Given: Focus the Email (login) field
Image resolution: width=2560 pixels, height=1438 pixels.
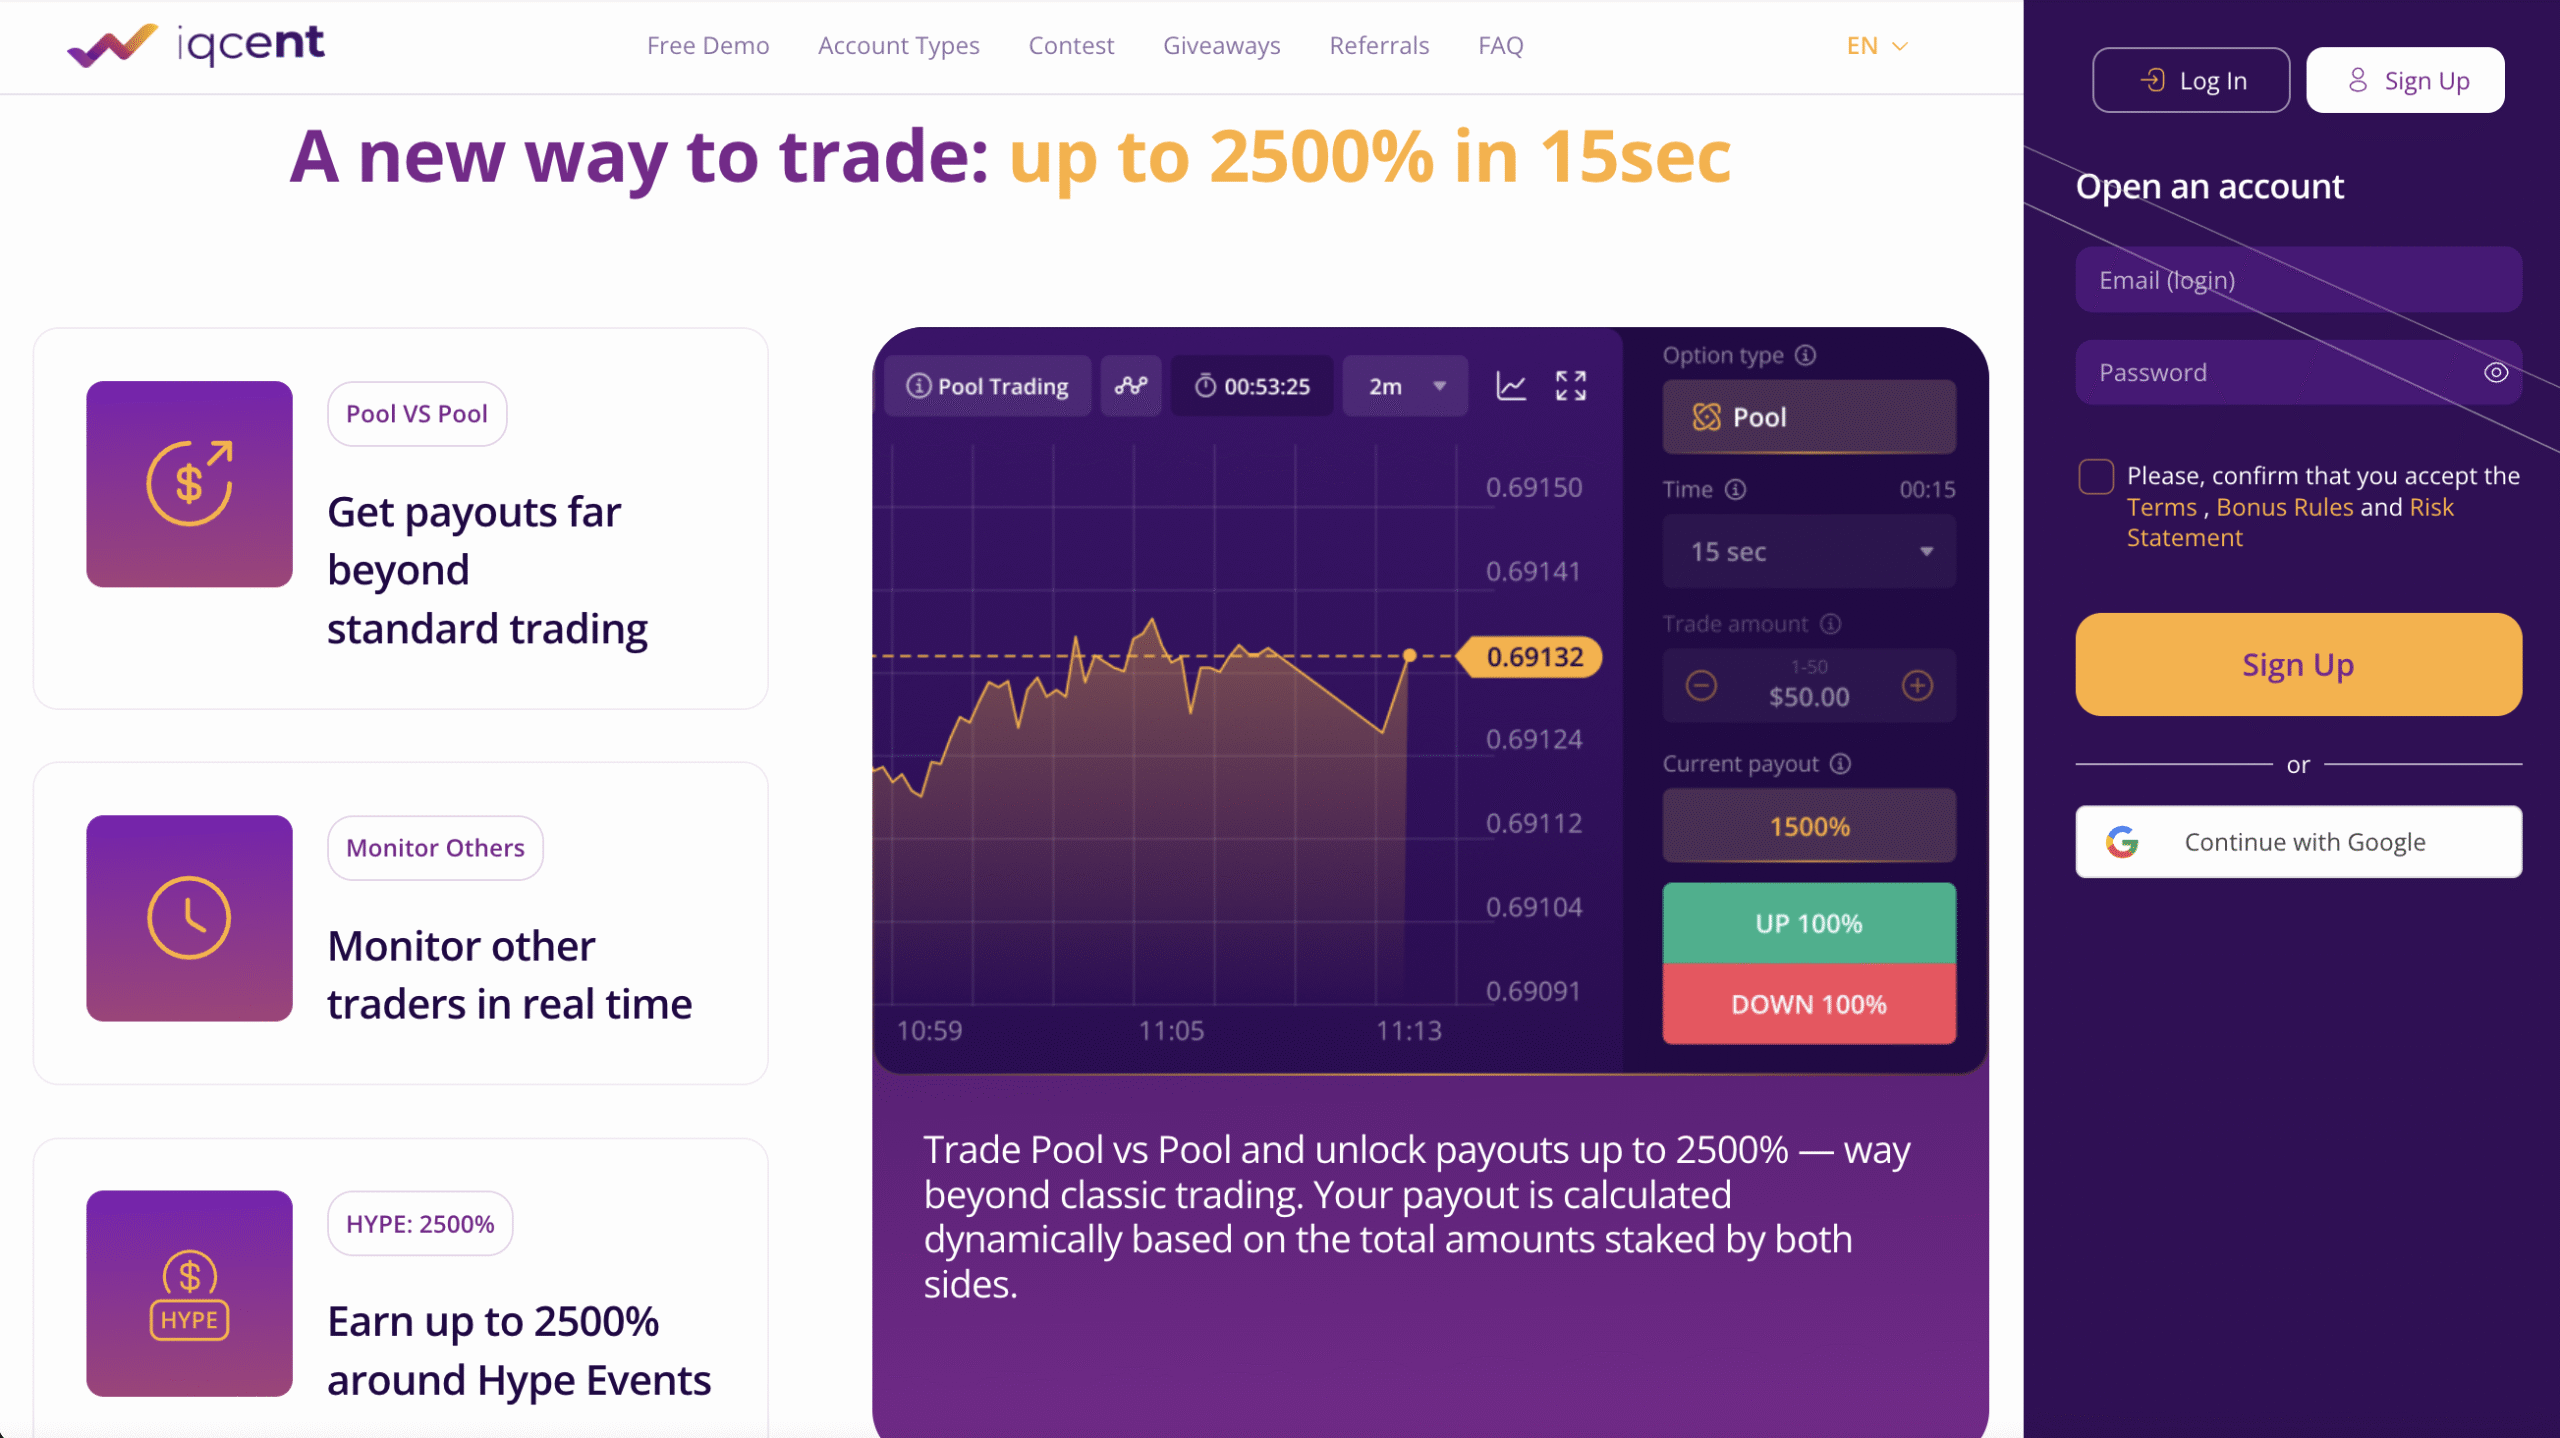Looking at the screenshot, I should [2298, 280].
